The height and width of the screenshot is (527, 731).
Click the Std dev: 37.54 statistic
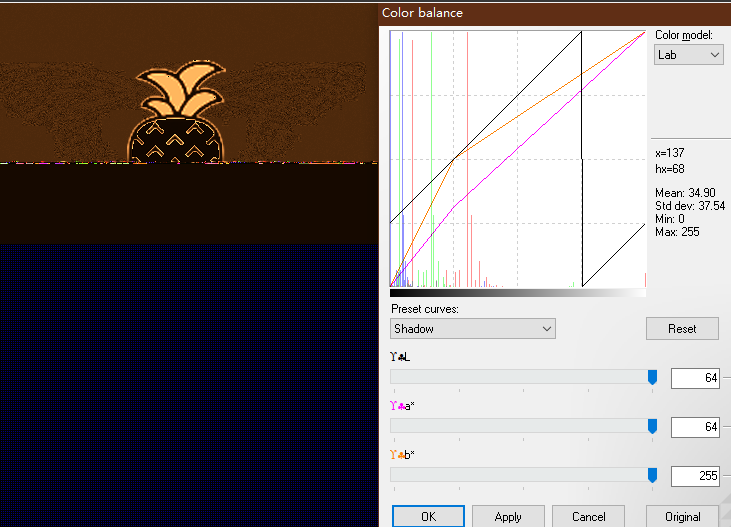[x=690, y=206]
